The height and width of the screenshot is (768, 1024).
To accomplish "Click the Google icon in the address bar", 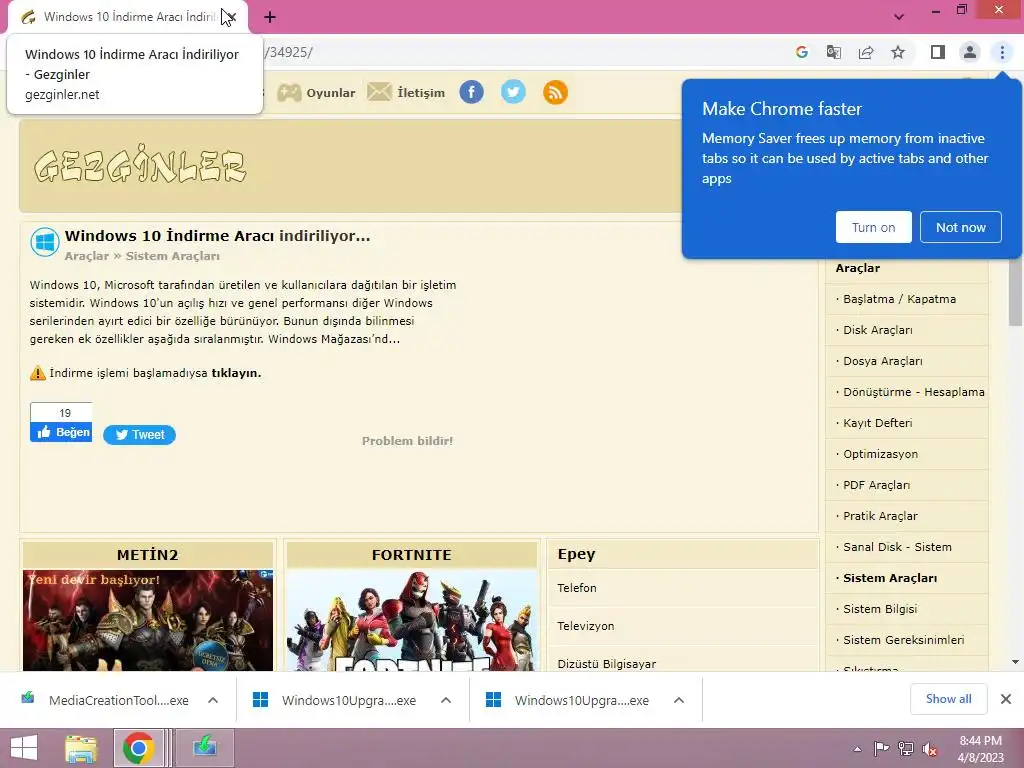I will coord(801,52).
